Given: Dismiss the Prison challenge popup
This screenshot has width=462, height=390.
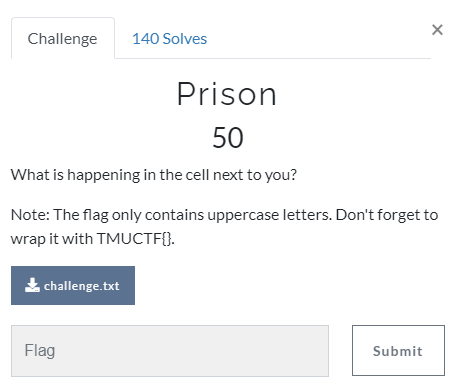Looking at the screenshot, I should 437,30.
